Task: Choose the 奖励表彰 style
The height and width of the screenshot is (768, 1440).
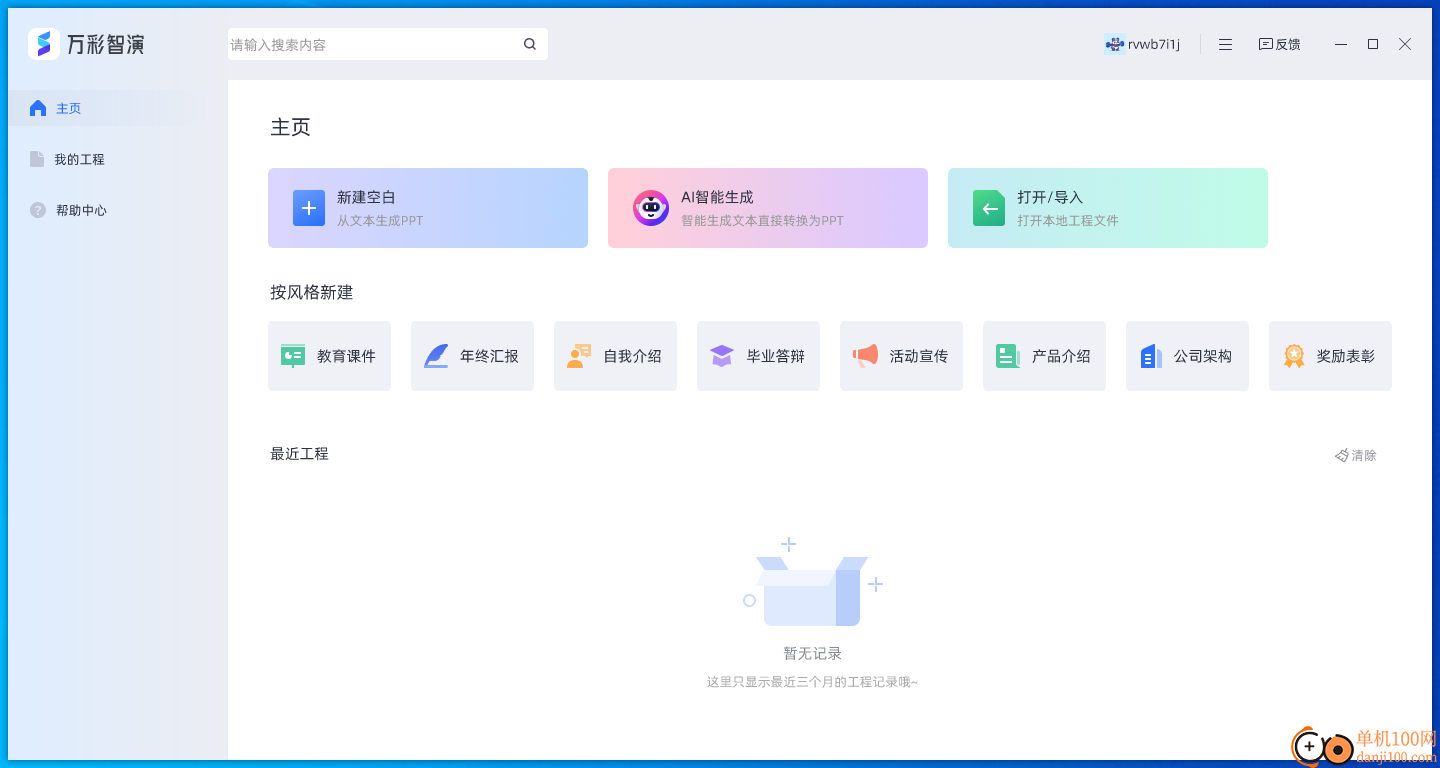Action: coord(1330,356)
